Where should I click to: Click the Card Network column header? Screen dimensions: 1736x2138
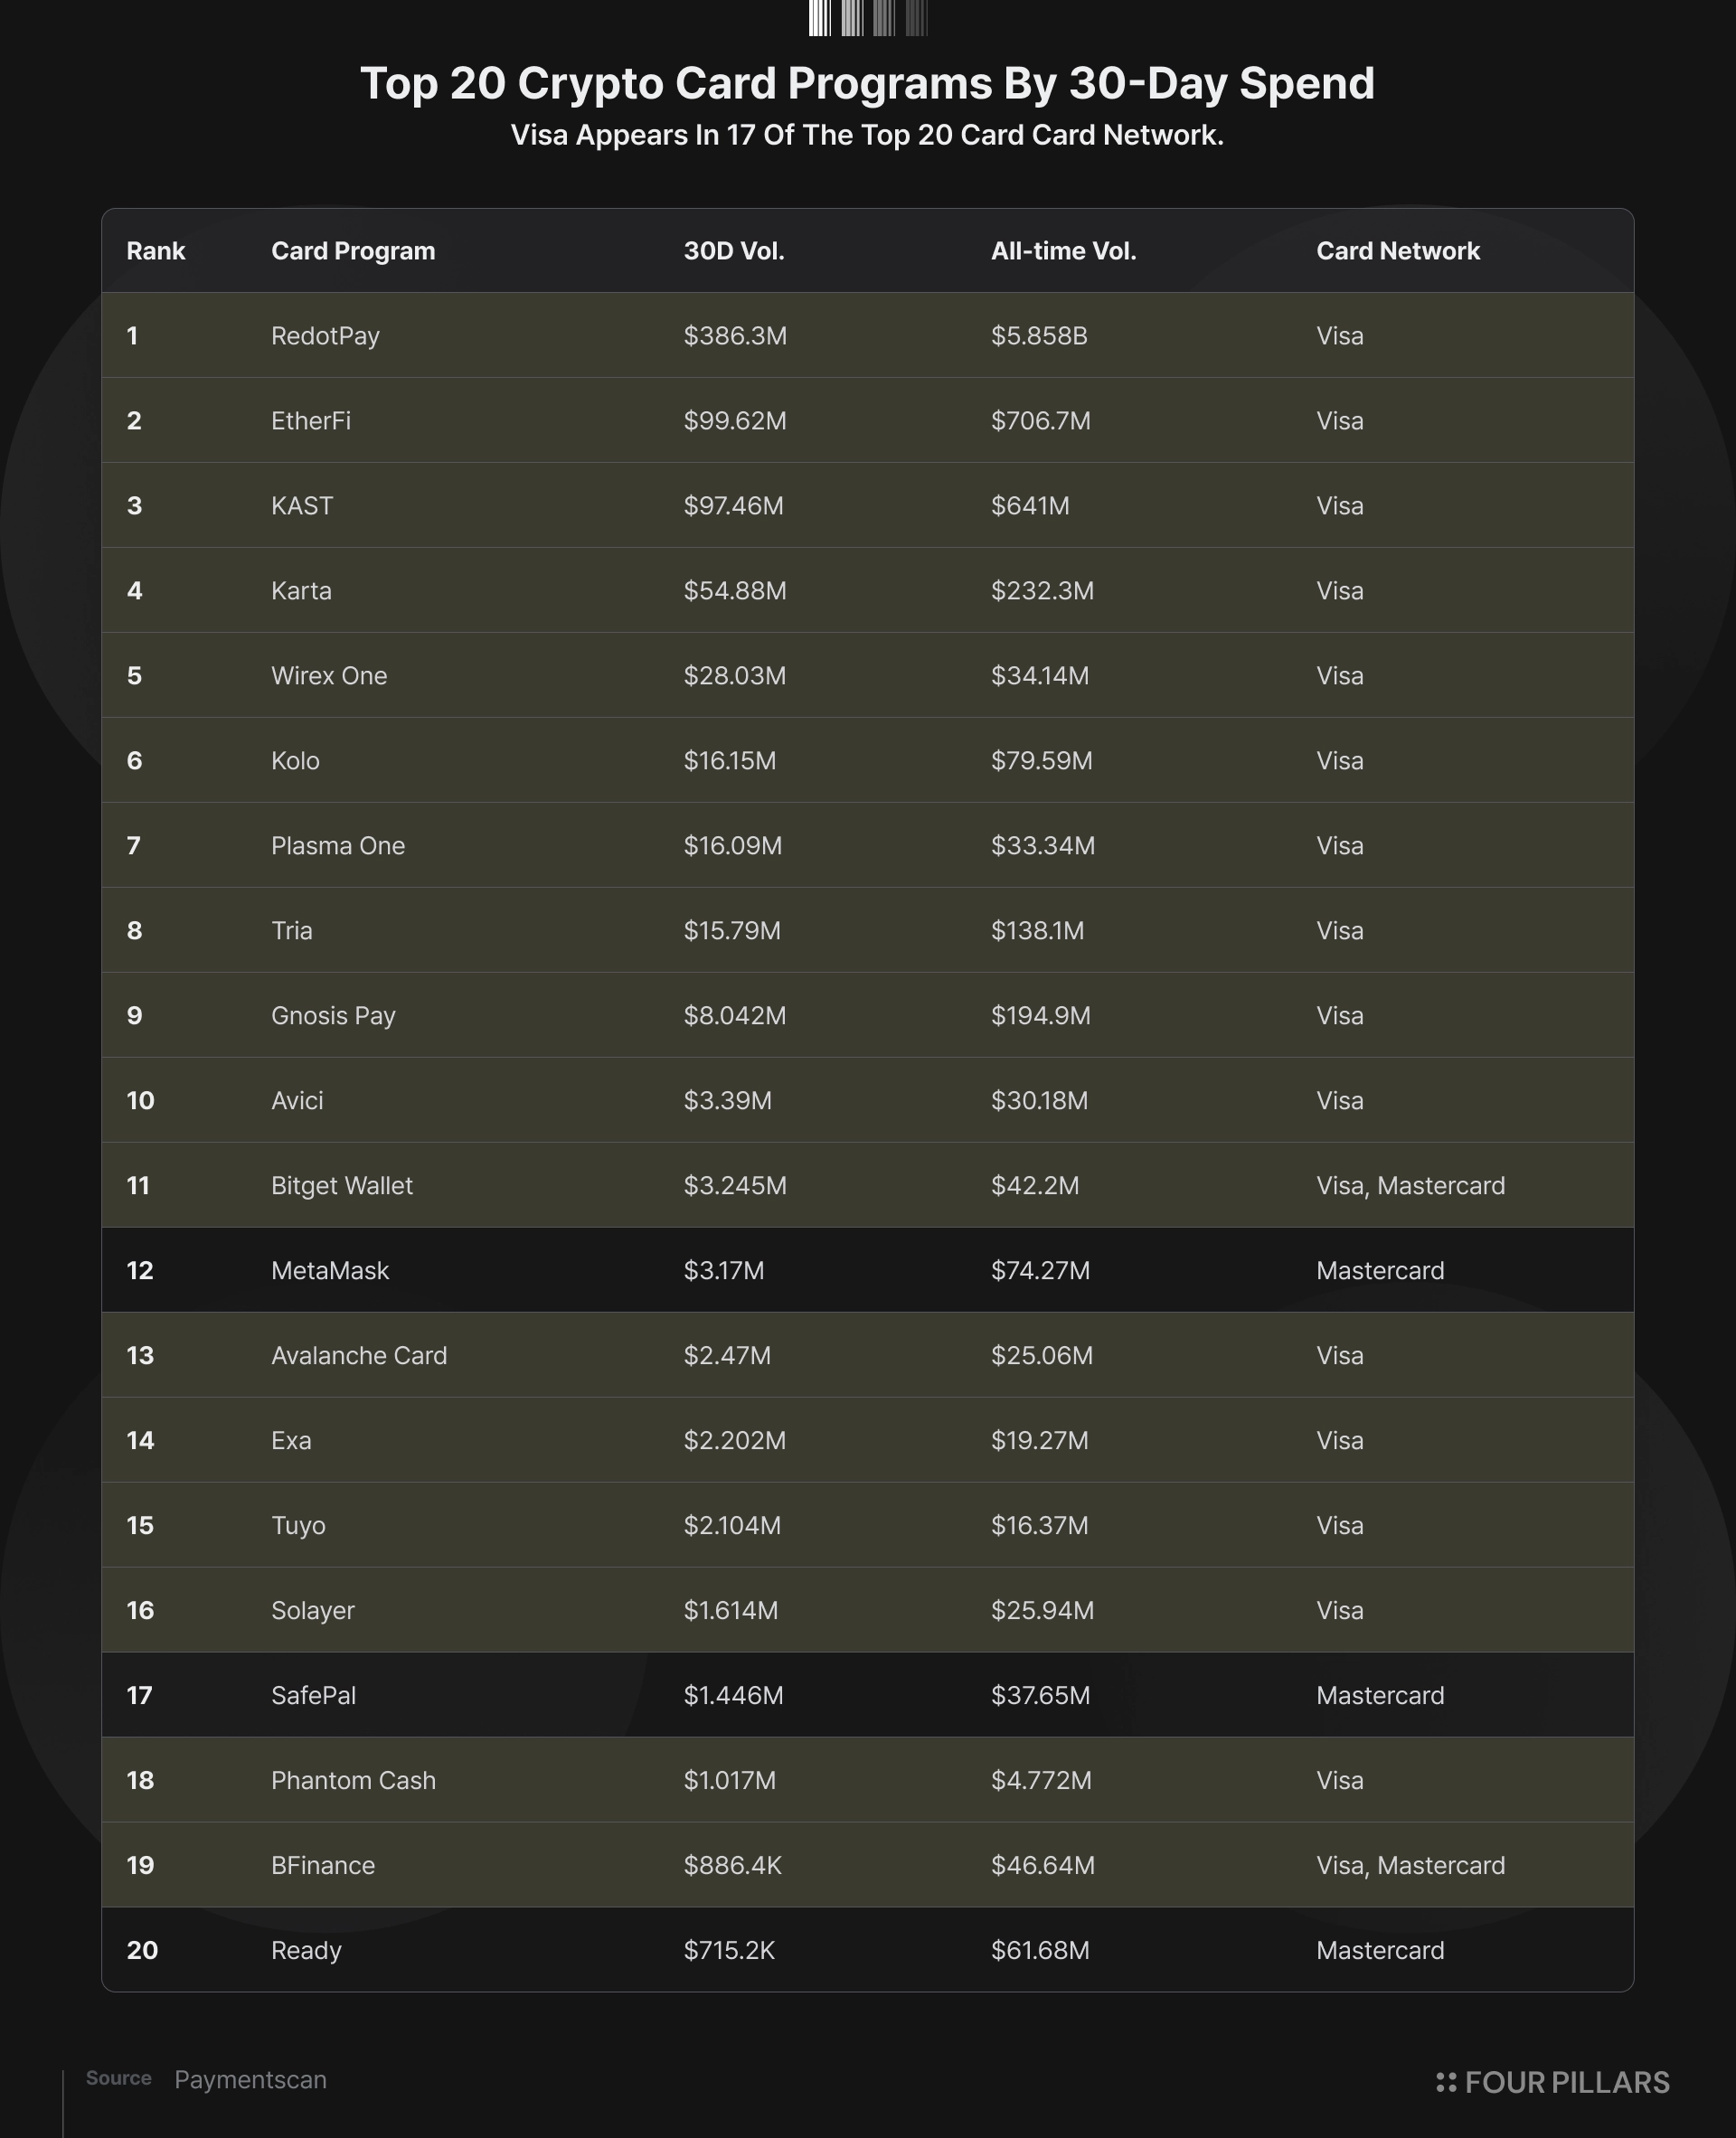tap(1398, 251)
